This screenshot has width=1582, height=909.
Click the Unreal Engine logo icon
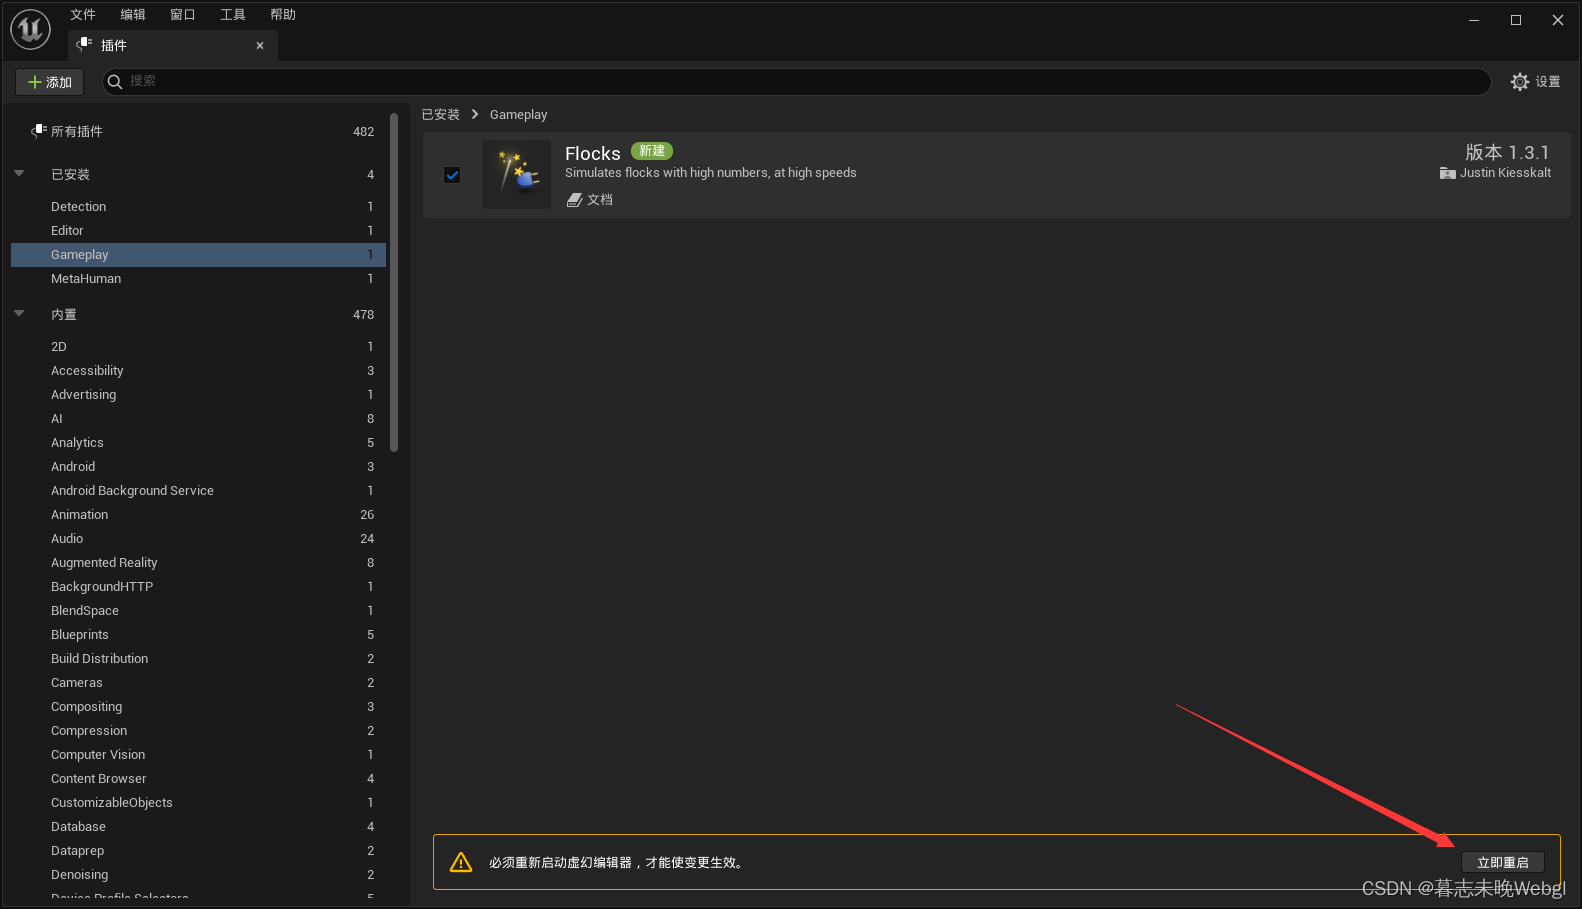click(x=30, y=29)
